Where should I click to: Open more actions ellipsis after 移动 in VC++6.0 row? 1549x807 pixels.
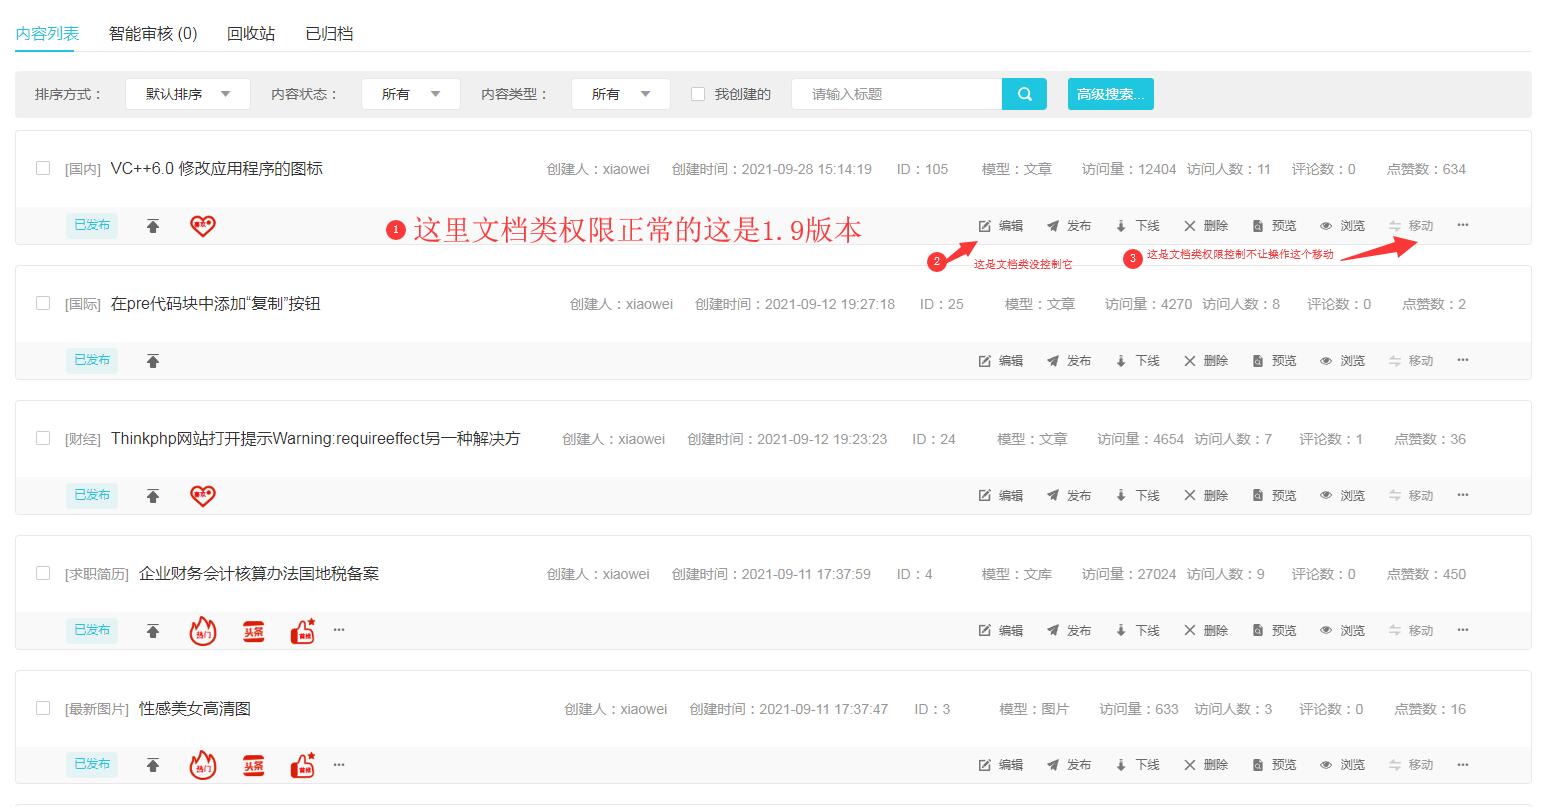[x=1463, y=226]
